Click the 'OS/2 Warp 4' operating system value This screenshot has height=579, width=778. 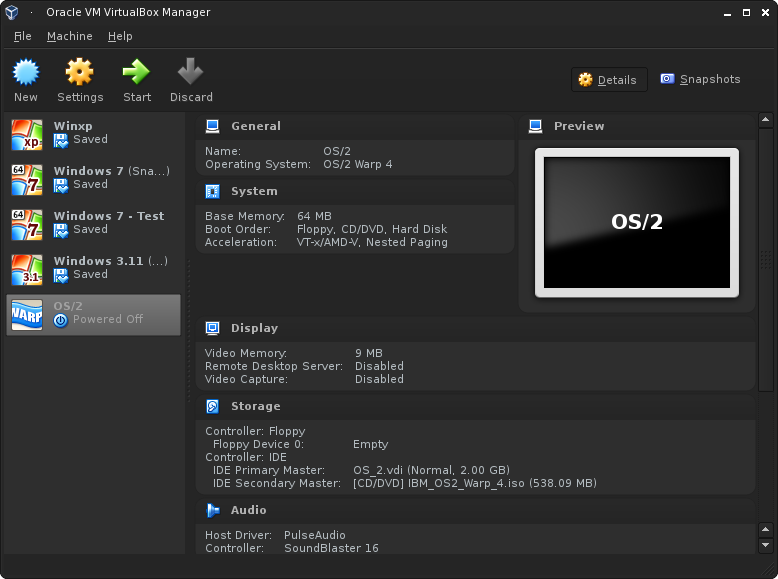[358, 164]
